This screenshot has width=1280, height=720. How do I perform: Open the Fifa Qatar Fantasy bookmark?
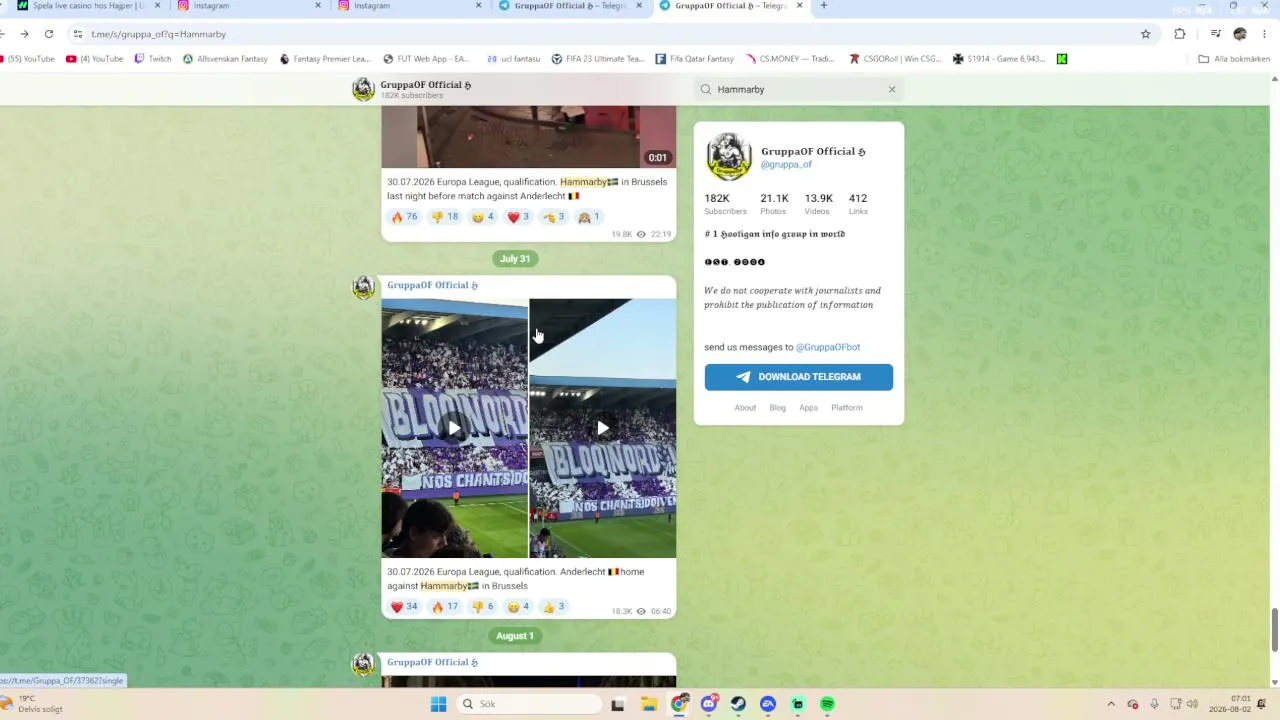695,59
